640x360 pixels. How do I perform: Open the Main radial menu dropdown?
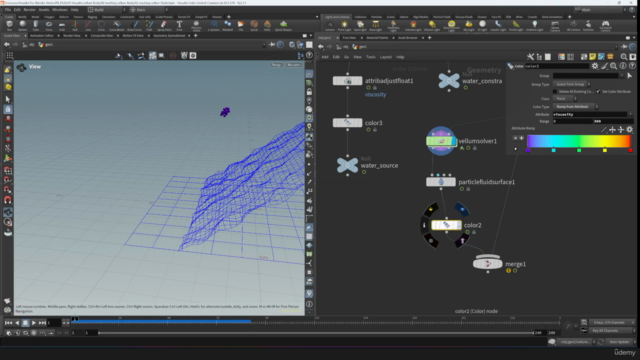[149, 9]
